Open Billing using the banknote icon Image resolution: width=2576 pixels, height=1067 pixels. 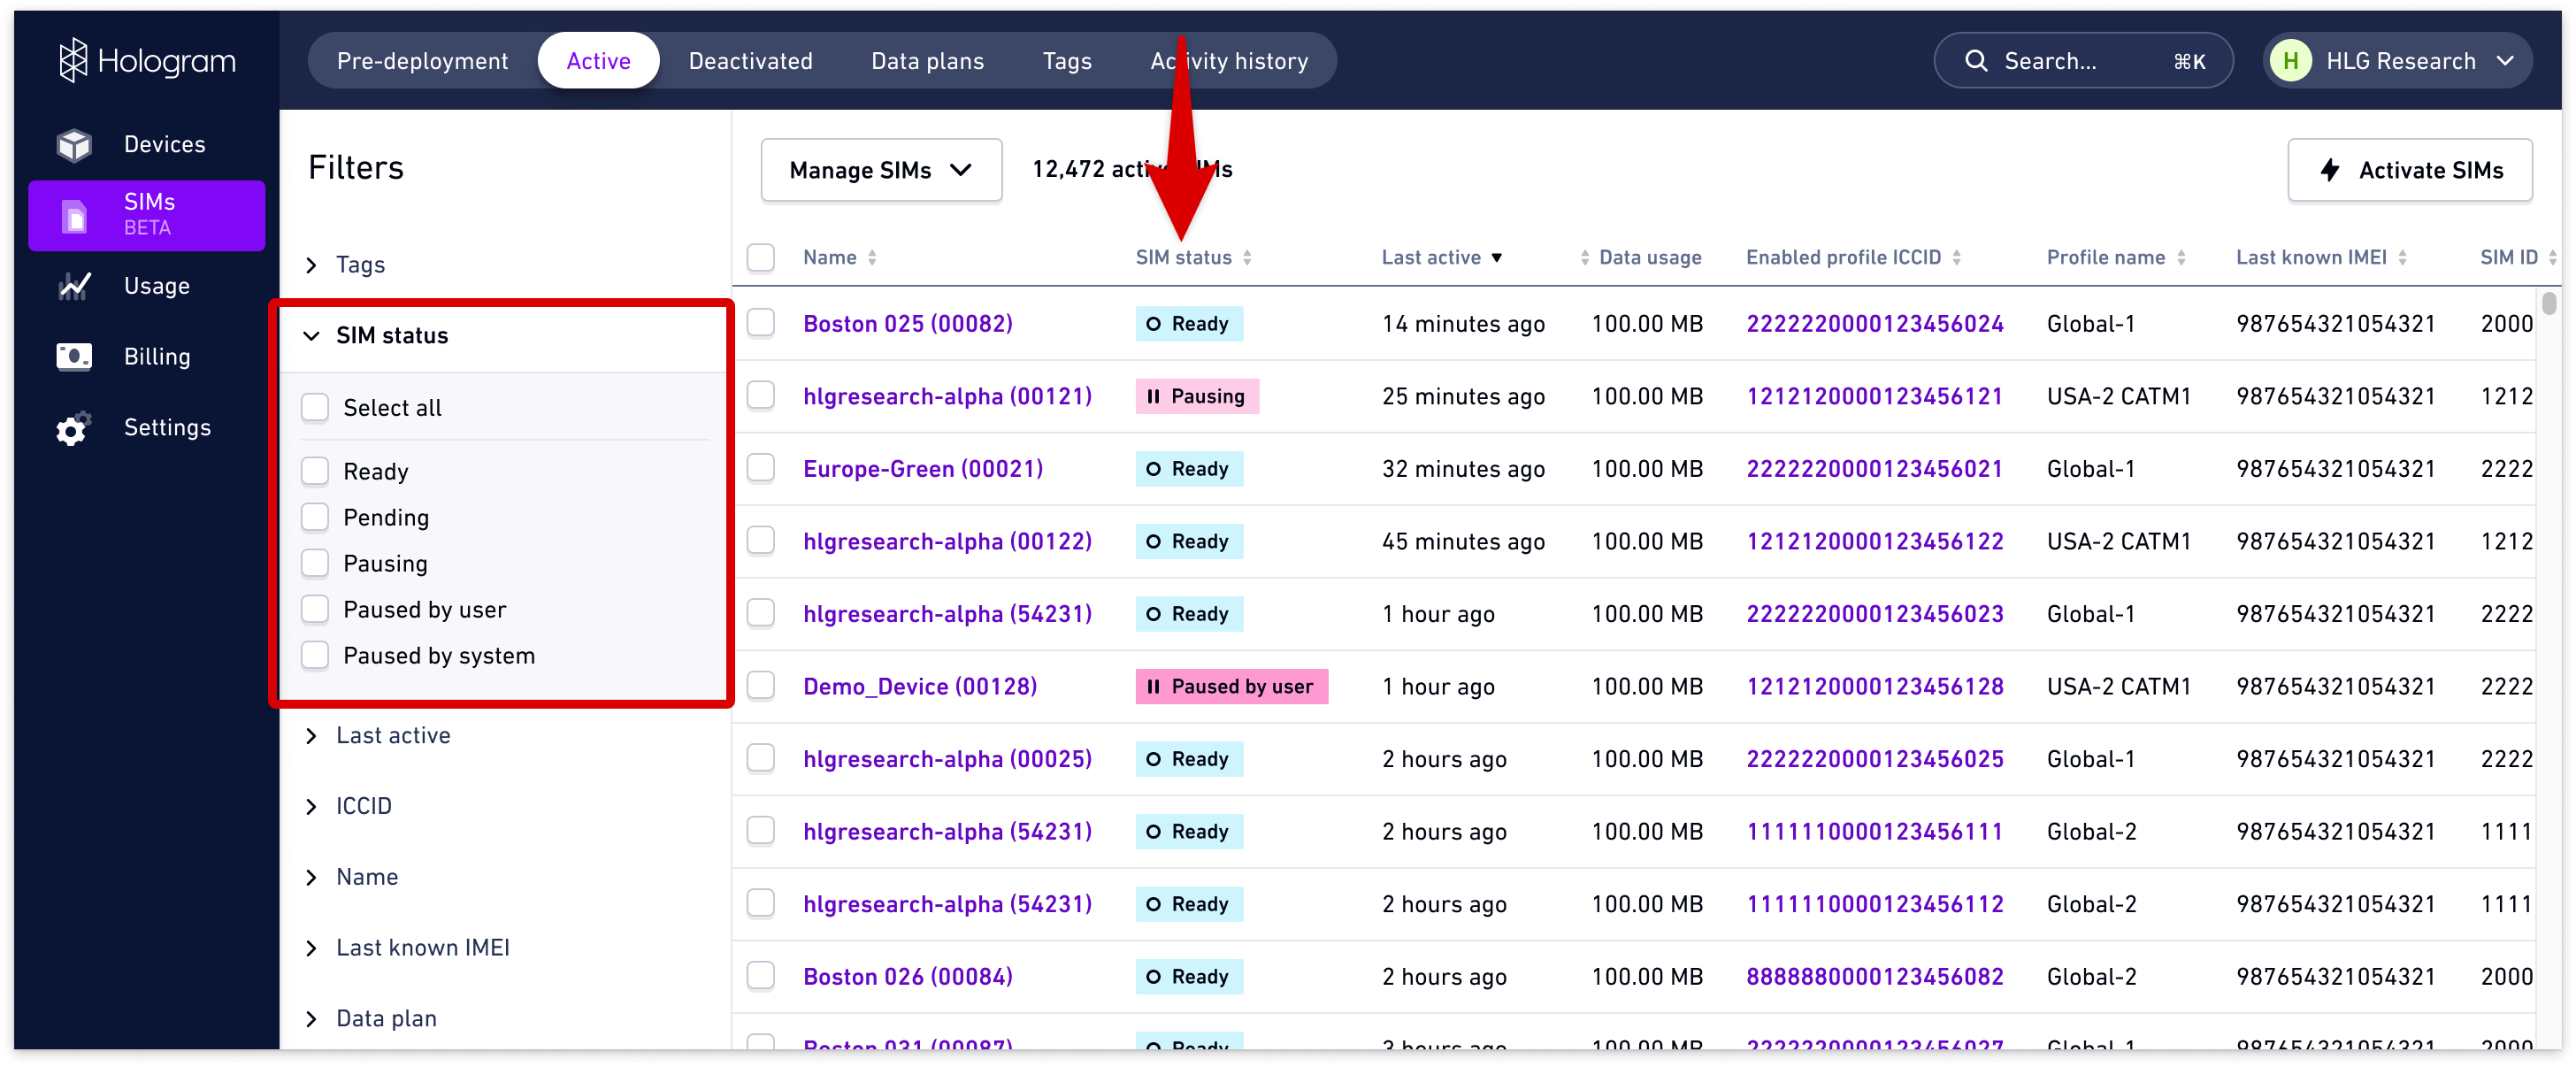[x=74, y=357]
